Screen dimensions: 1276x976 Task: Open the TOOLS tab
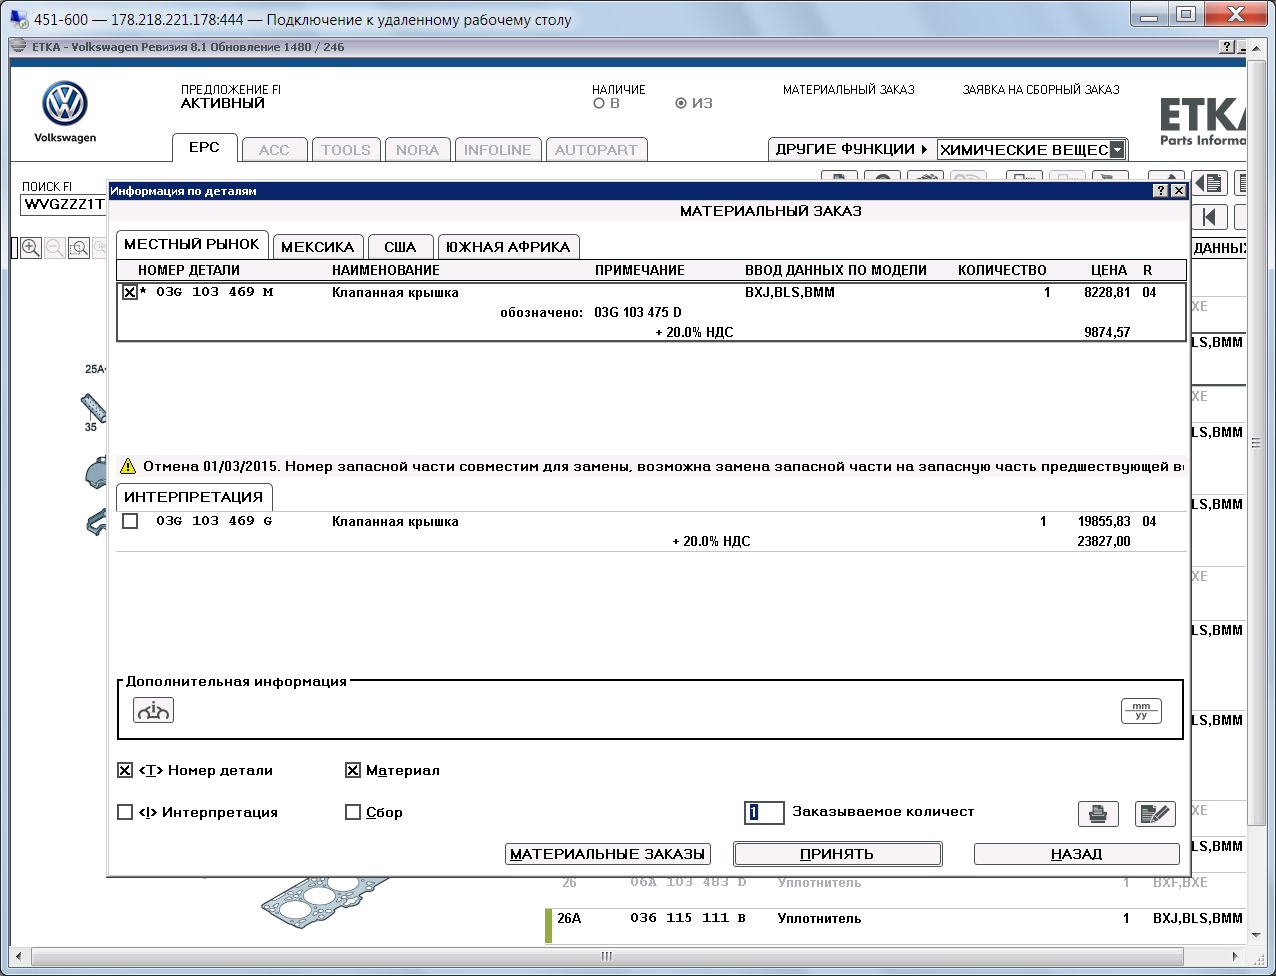346,150
